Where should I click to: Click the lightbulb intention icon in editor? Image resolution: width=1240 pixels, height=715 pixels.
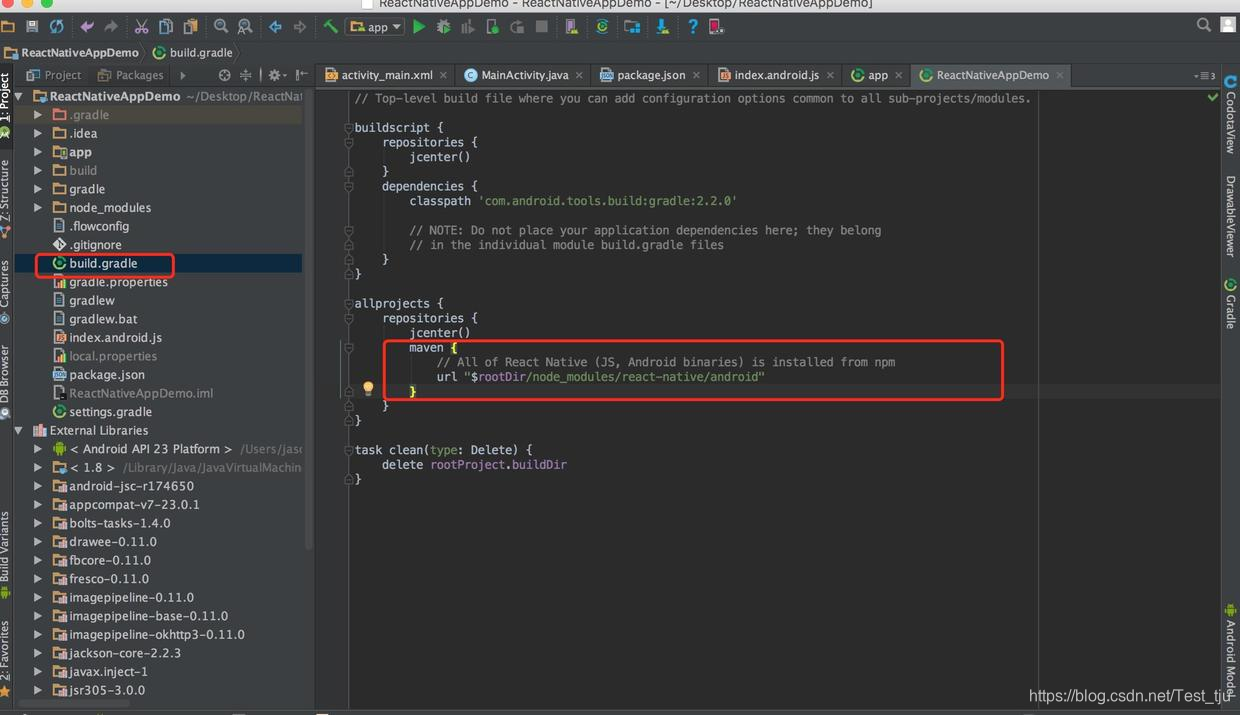tap(368, 389)
